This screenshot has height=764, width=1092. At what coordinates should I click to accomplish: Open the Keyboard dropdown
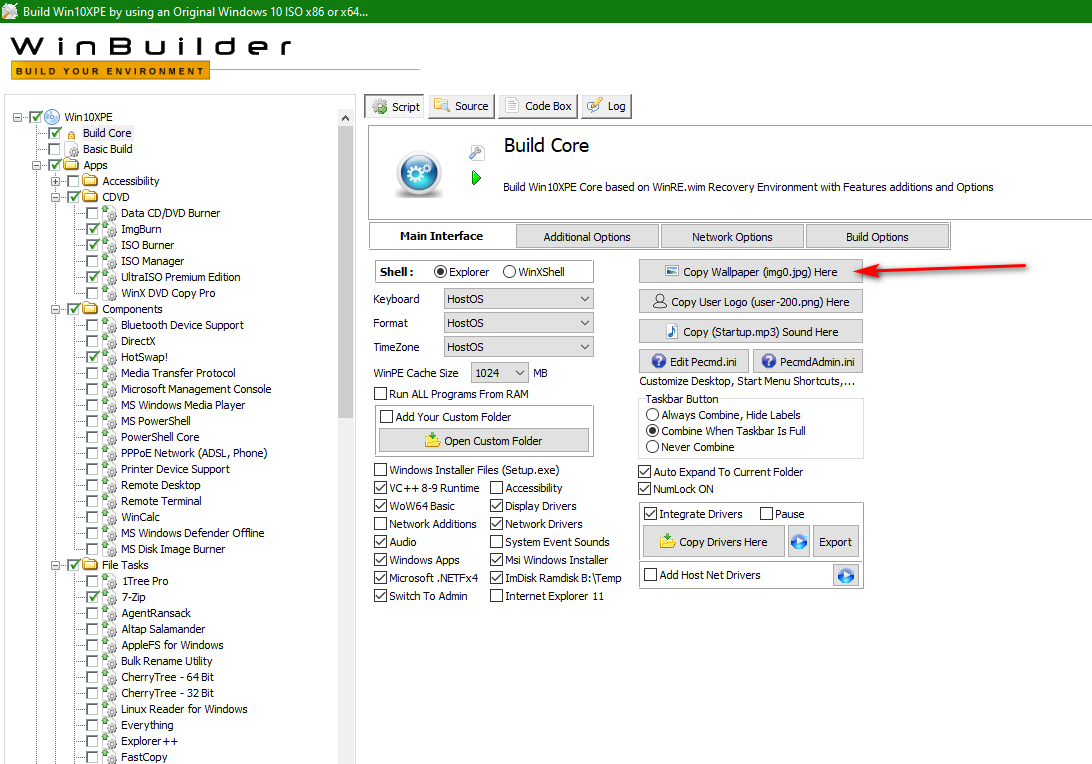point(519,299)
